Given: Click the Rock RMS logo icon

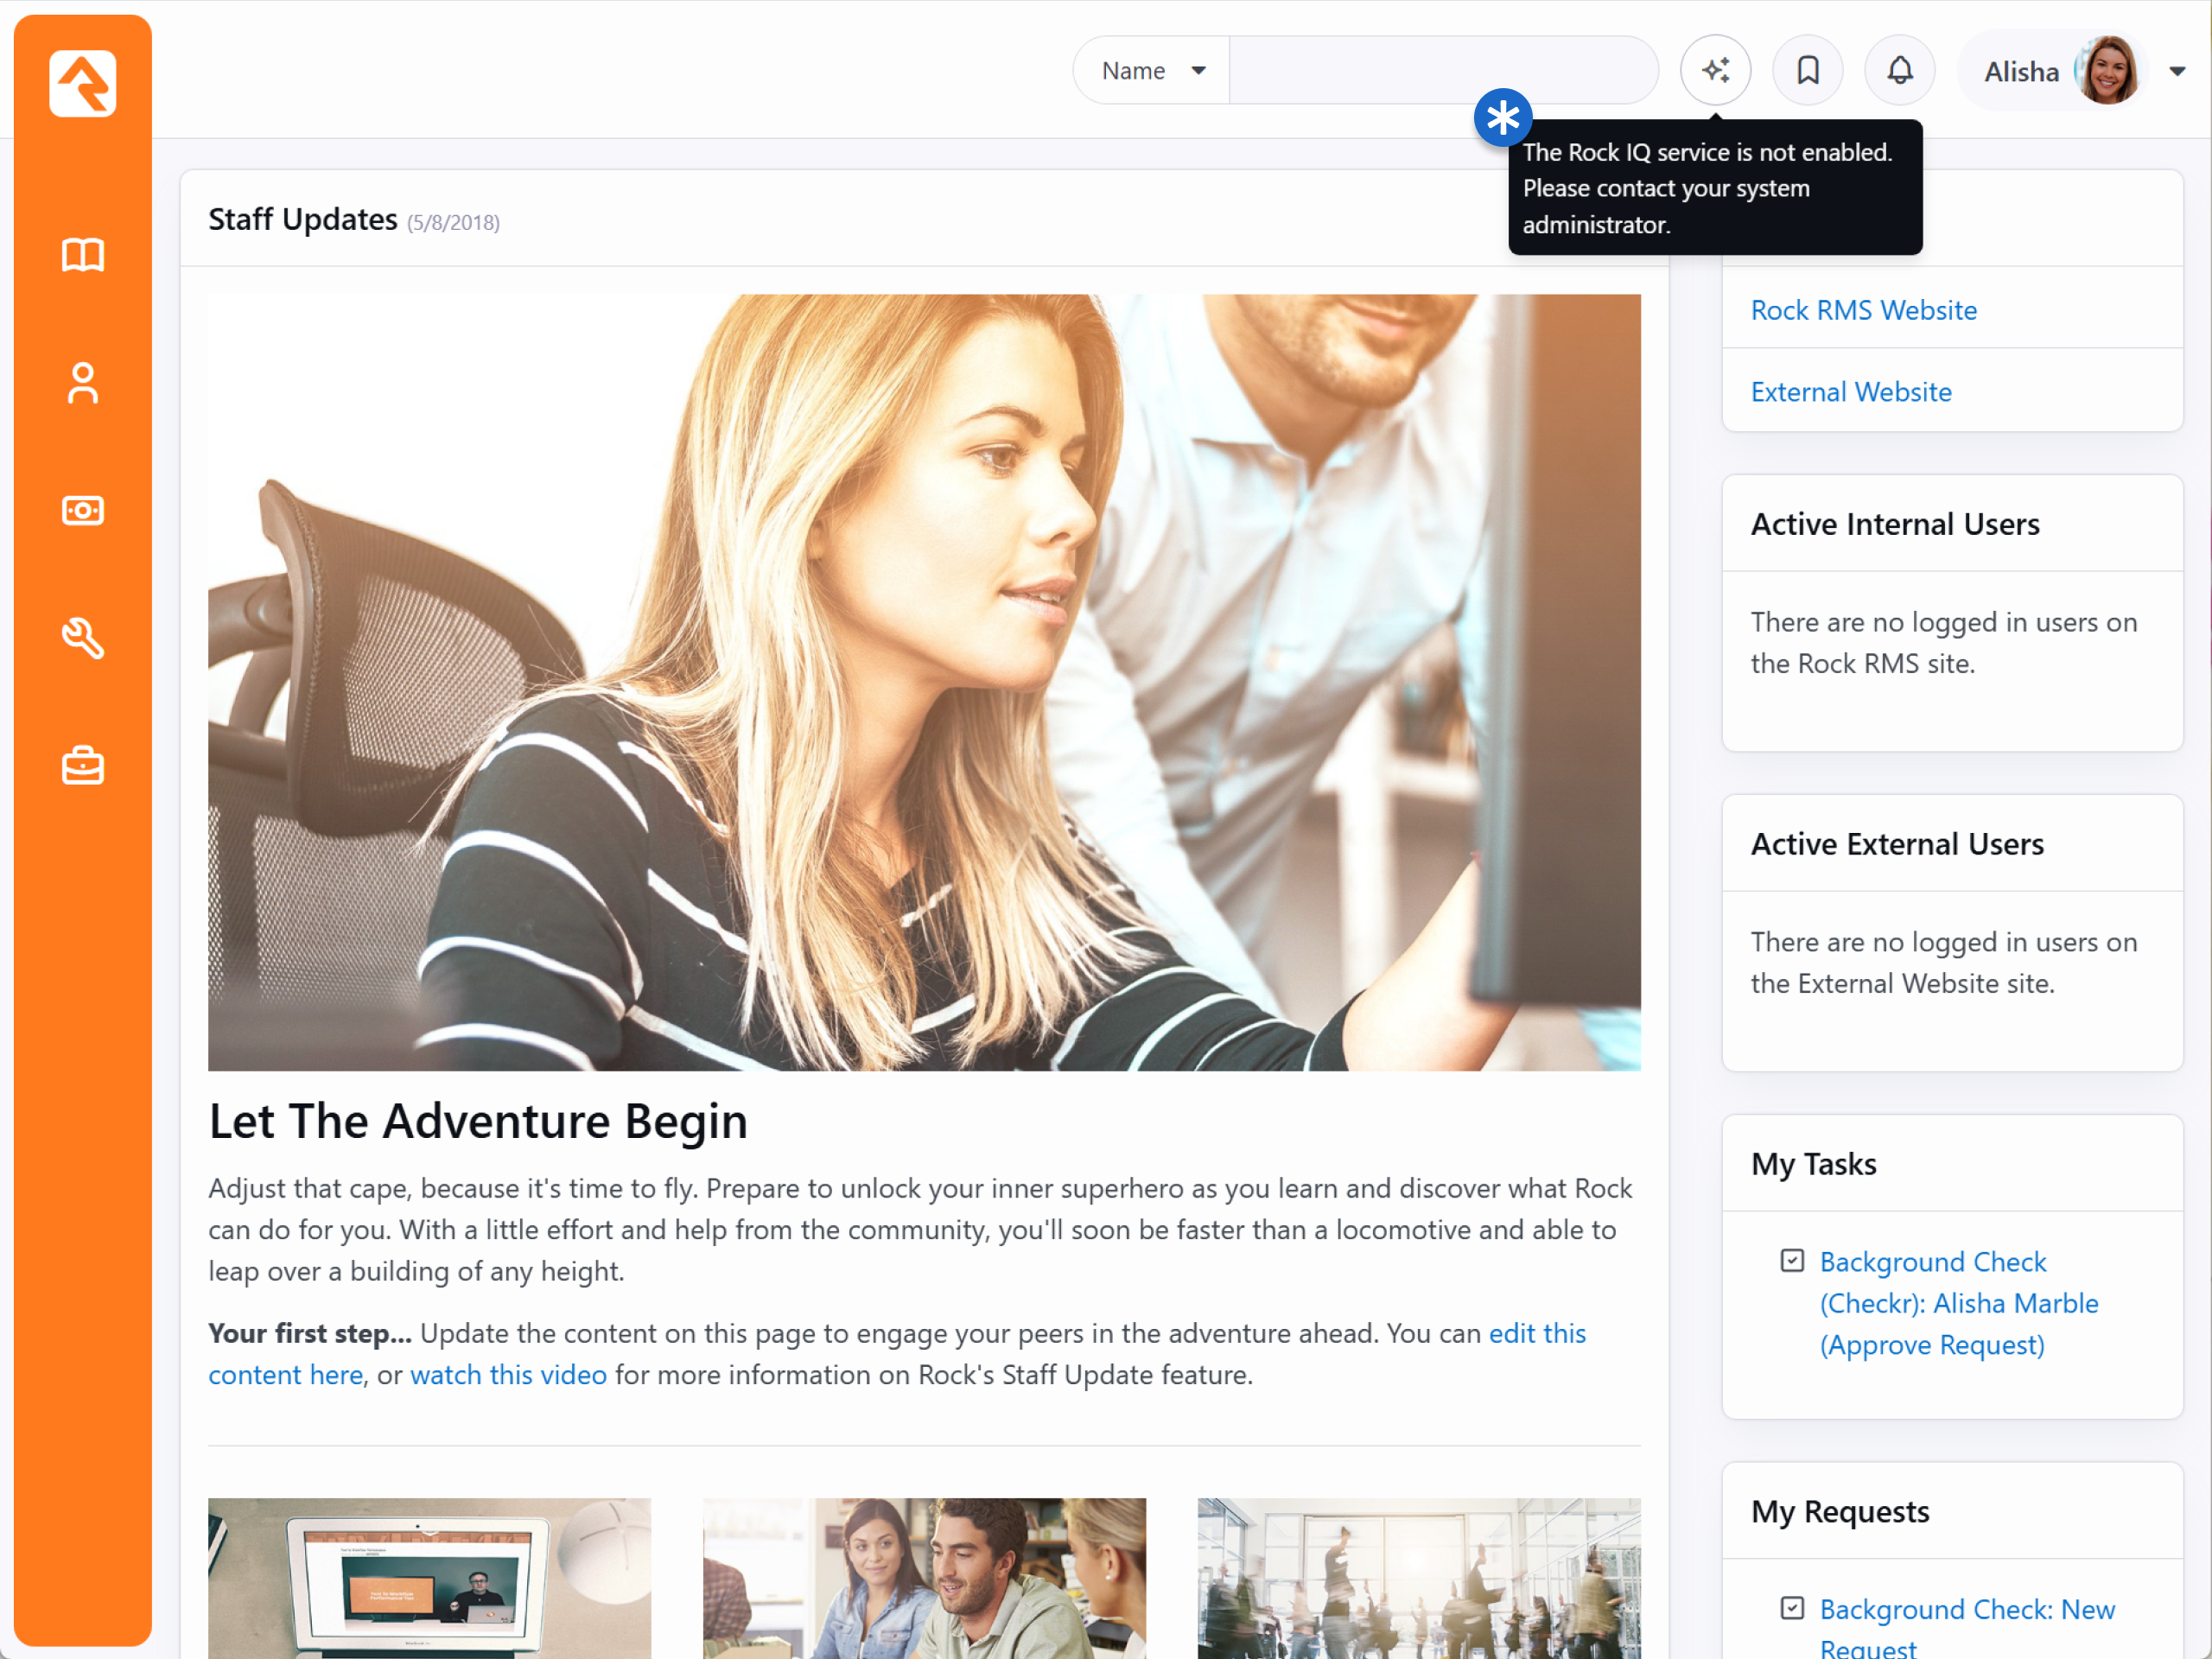Looking at the screenshot, I should click(82, 83).
